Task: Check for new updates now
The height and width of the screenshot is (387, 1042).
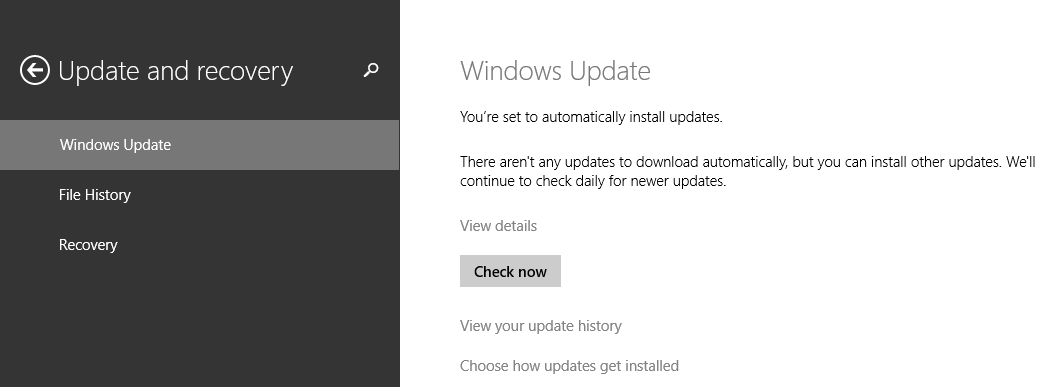Action: pyautogui.click(x=510, y=271)
